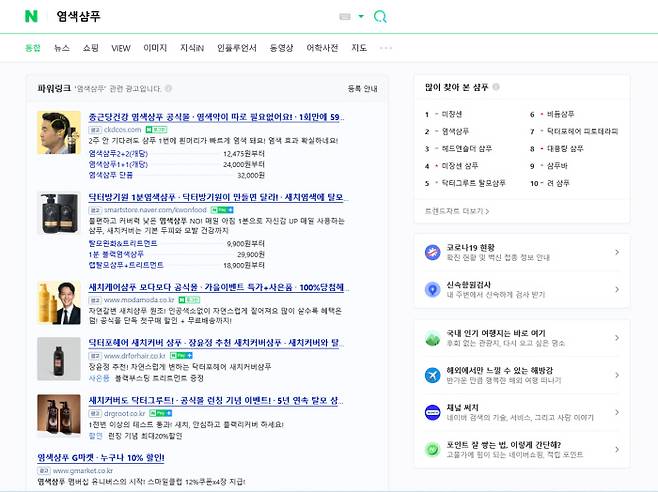Select rank 7 닥터포헤어 피토테라피
This screenshot has height=492, width=658.
(582, 131)
